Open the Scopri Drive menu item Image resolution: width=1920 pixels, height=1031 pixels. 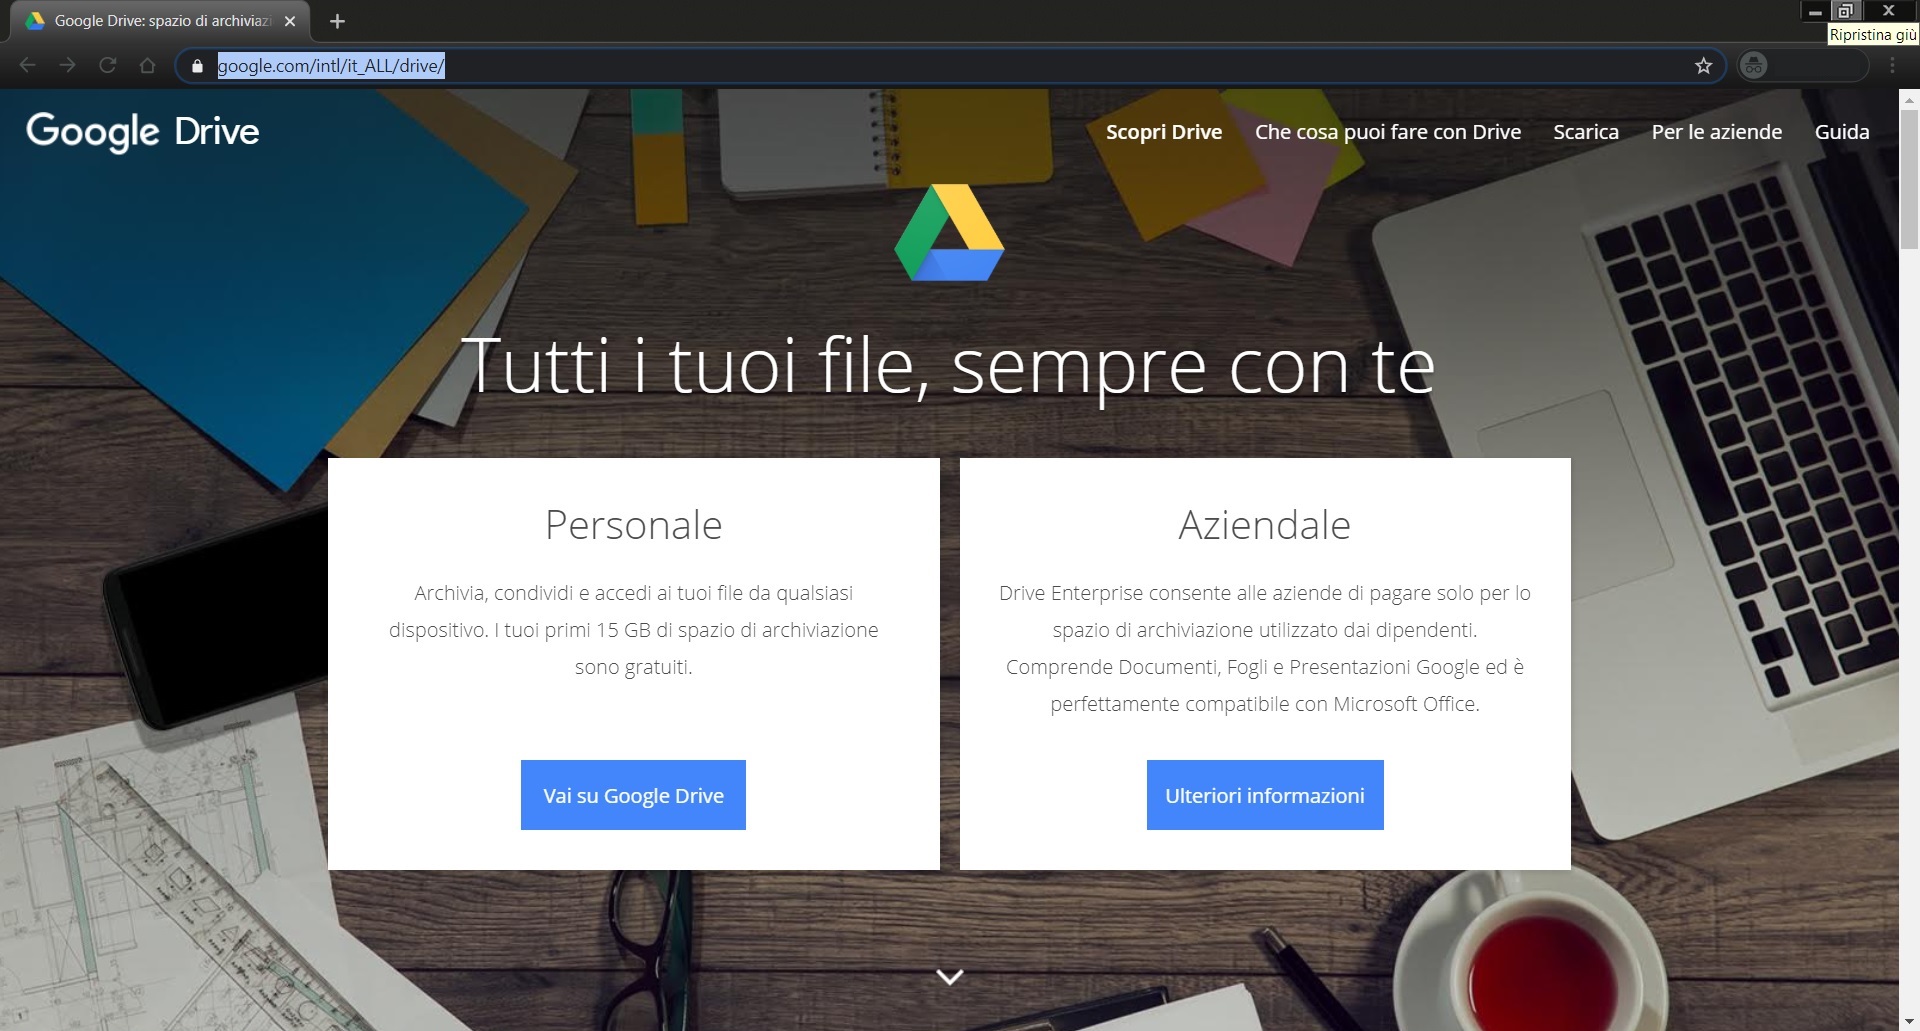[1164, 132]
